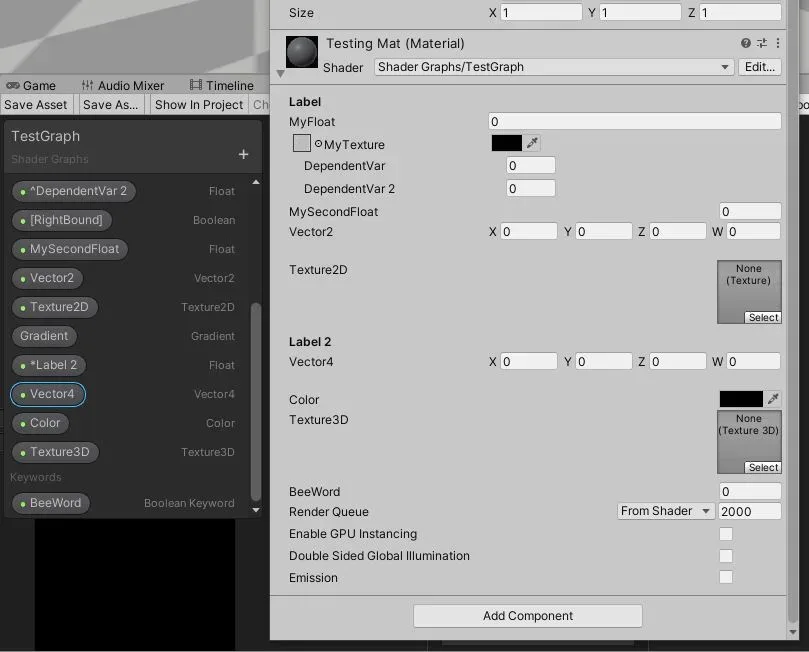Select the *Label 2 blackboard property
Viewport: 809px width, 652px height.
click(48, 365)
